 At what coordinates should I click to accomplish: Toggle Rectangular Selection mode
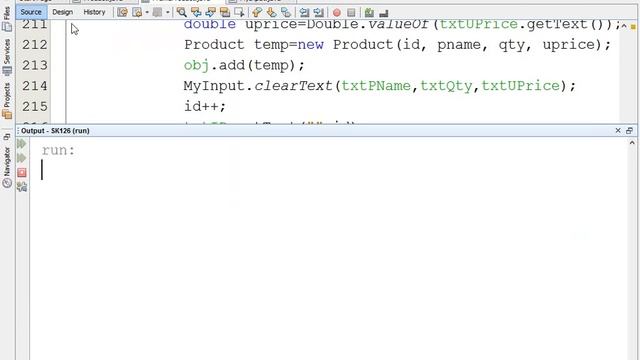239,12
